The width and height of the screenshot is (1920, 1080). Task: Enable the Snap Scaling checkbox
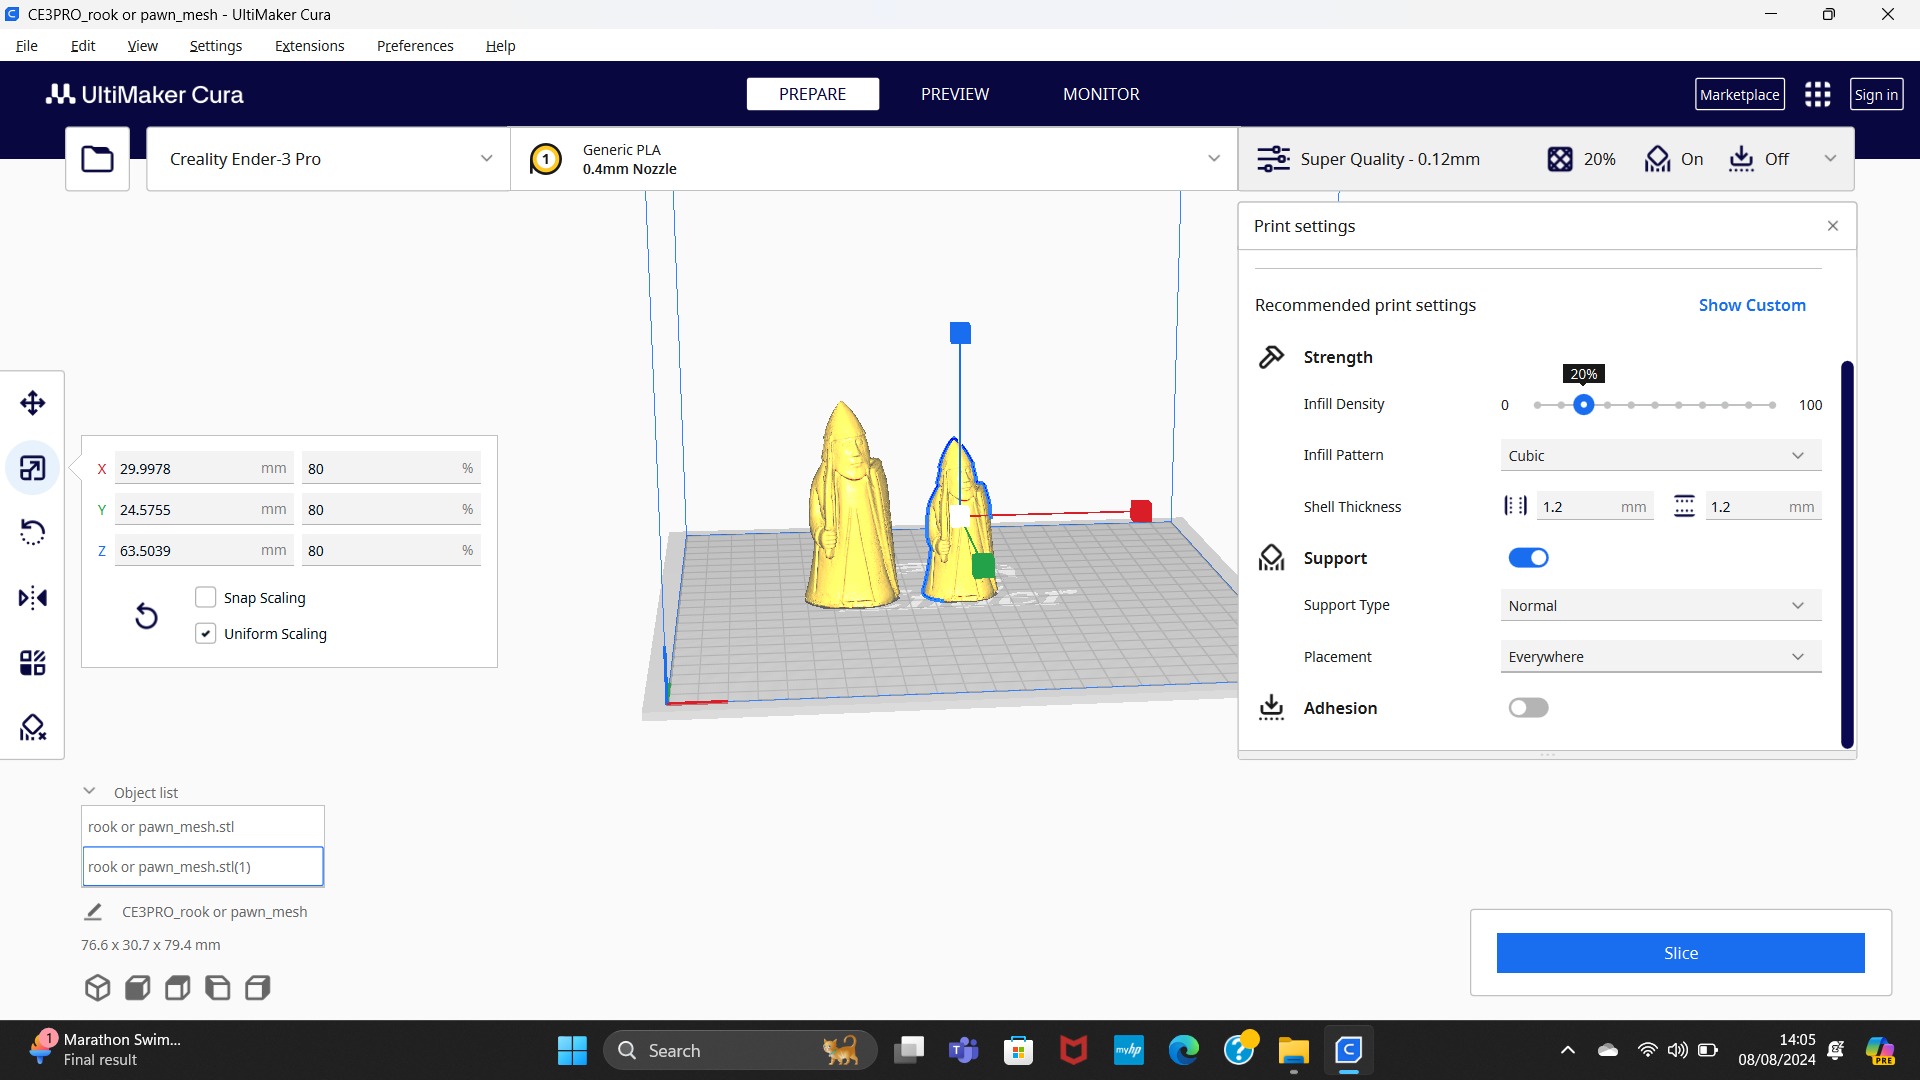205,597
